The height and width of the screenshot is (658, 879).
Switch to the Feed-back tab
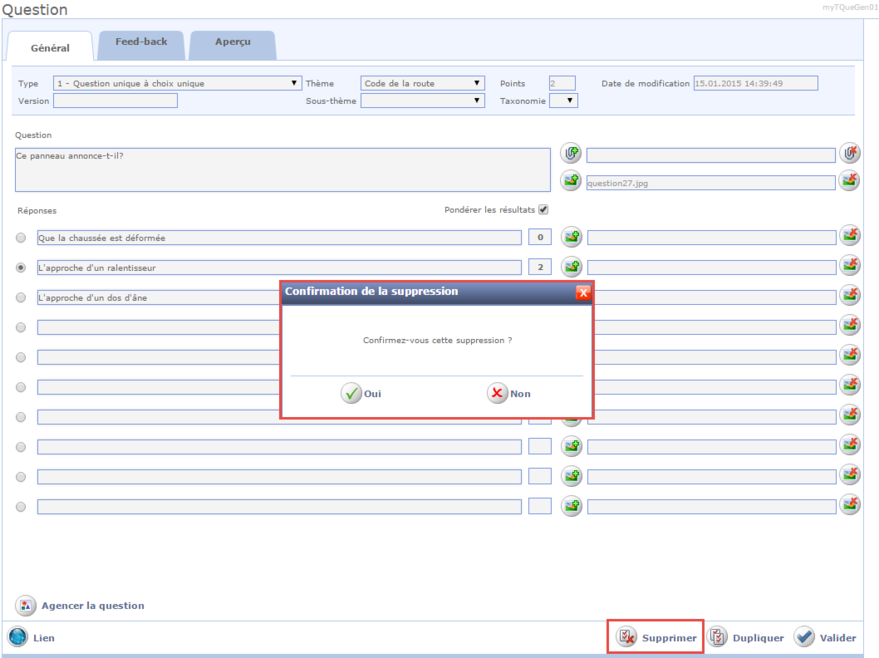click(x=140, y=44)
